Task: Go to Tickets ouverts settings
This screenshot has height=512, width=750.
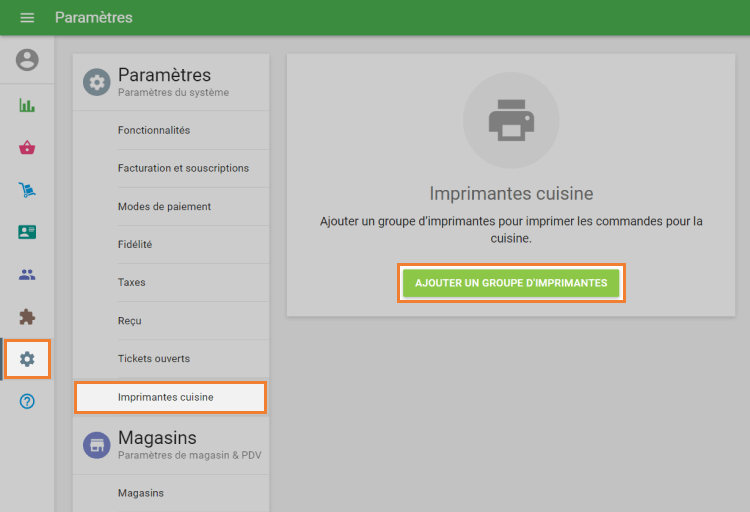Action: pyautogui.click(x=153, y=358)
